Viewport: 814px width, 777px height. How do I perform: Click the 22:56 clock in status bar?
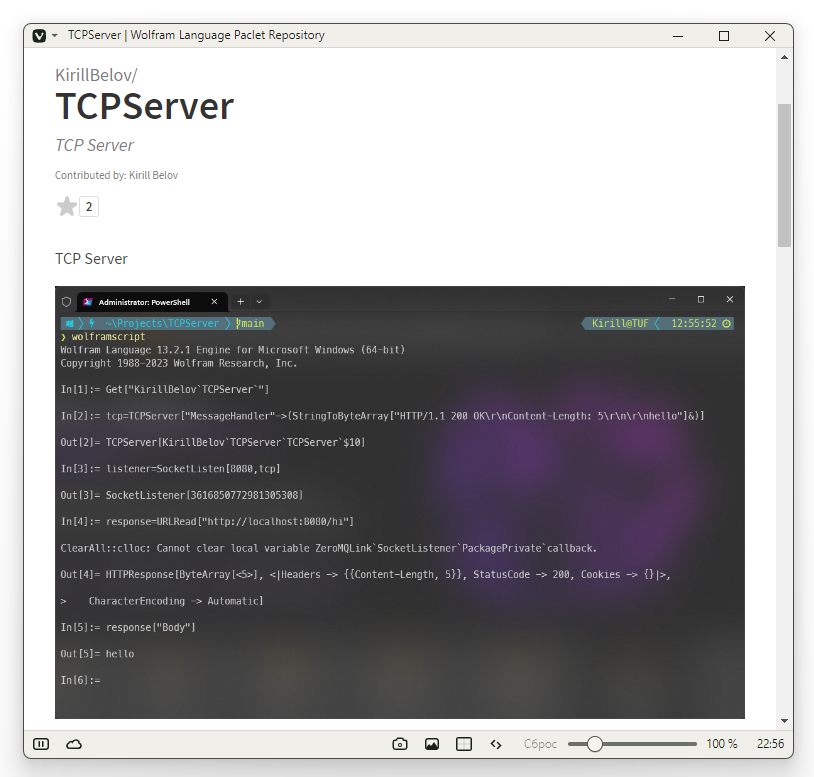770,744
